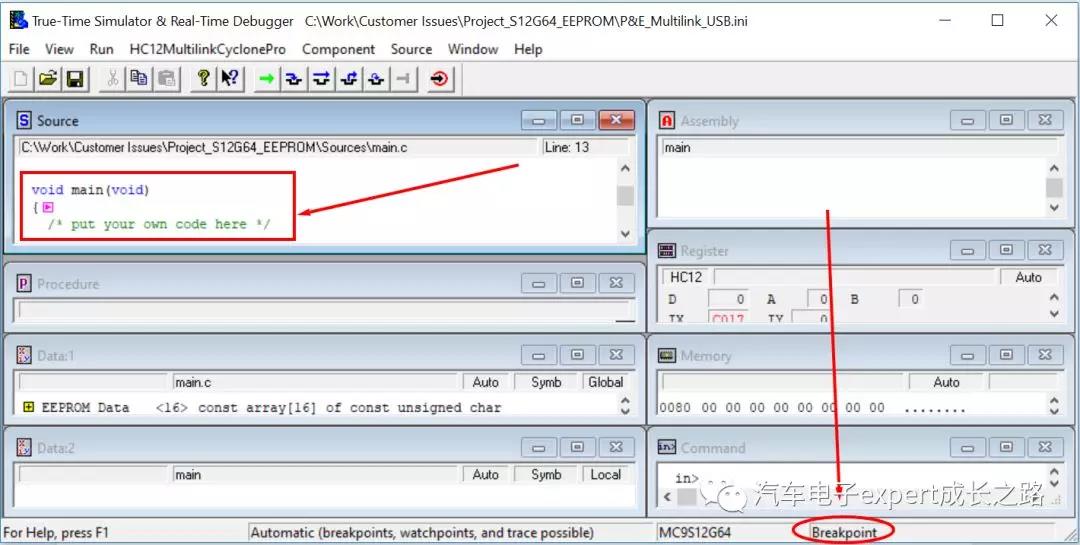This screenshot has width=1080, height=545.
Task: Toggle the Global scope in Data:1
Action: pyautogui.click(x=605, y=382)
